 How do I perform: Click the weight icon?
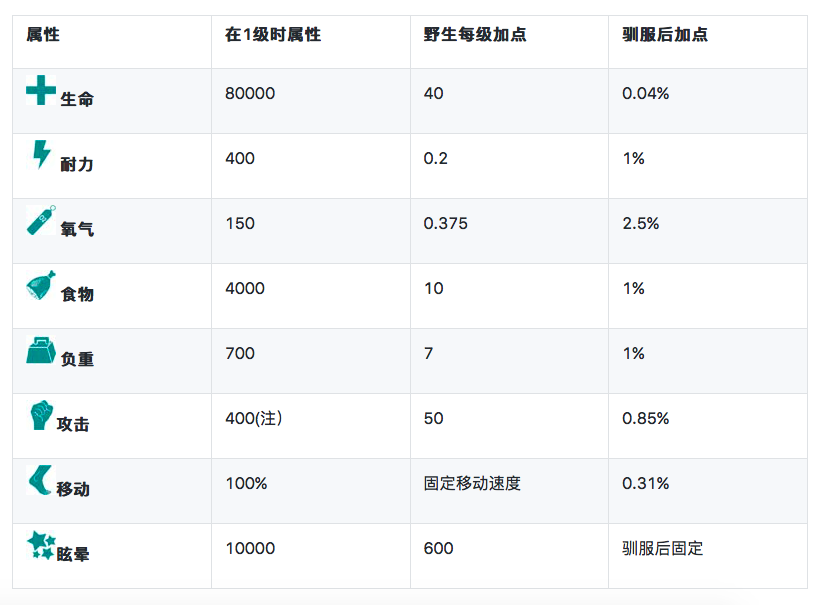tap(41, 351)
